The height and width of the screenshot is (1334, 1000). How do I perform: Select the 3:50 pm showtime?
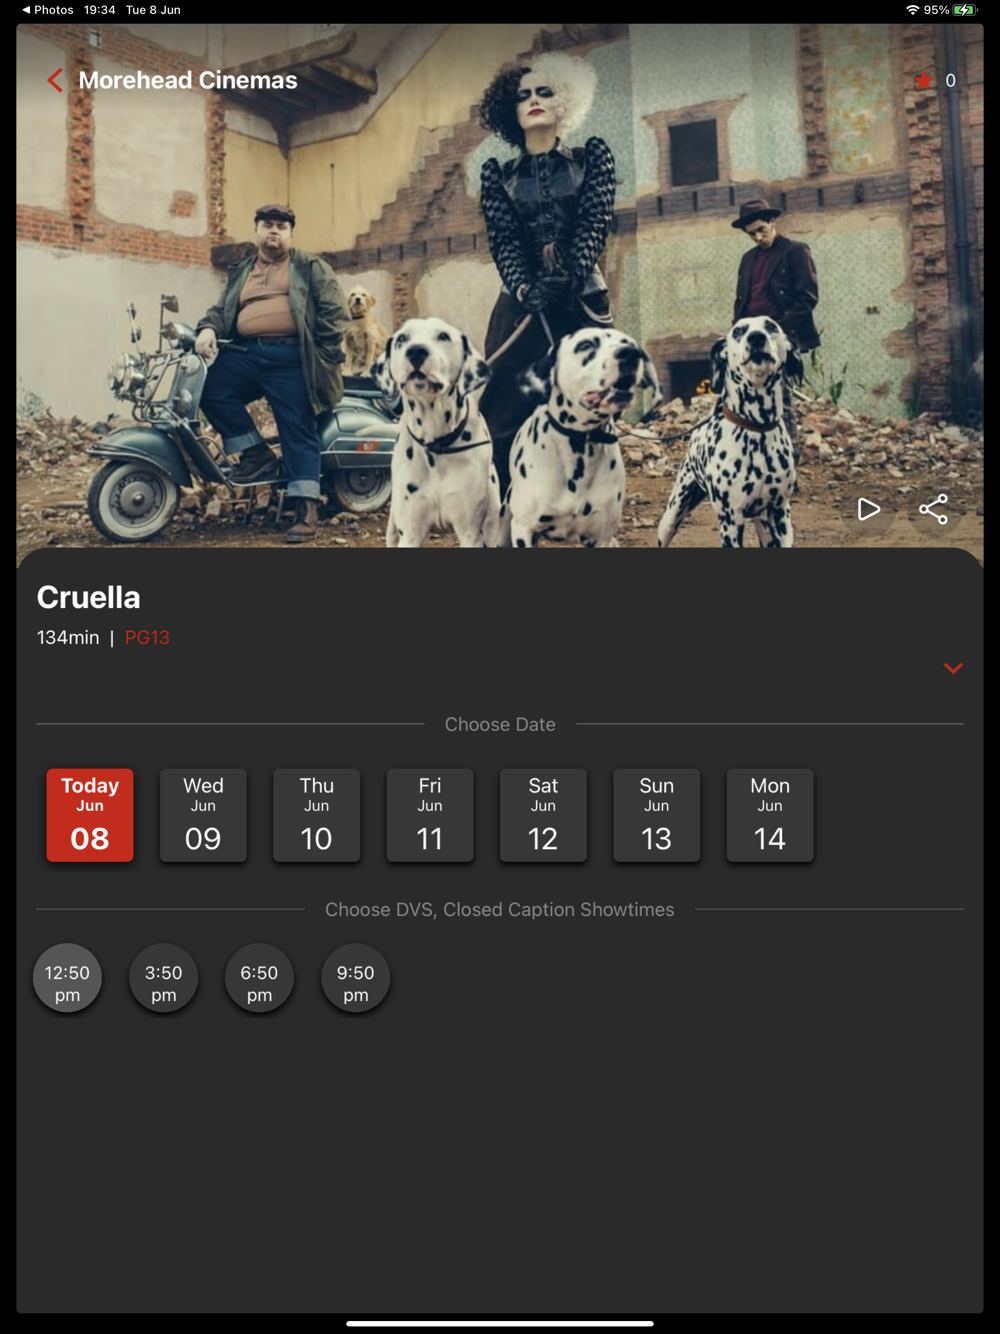(163, 978)
